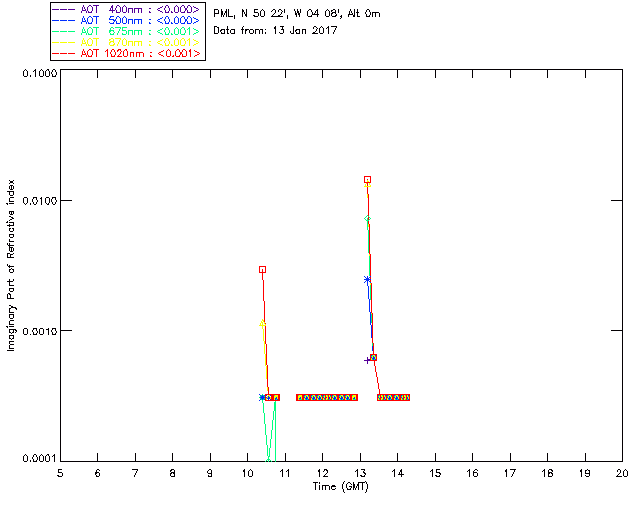Click the Time (GMT) axis title
Image resolution: width=640 pixels, height=512 pixels.
[340, 487]
